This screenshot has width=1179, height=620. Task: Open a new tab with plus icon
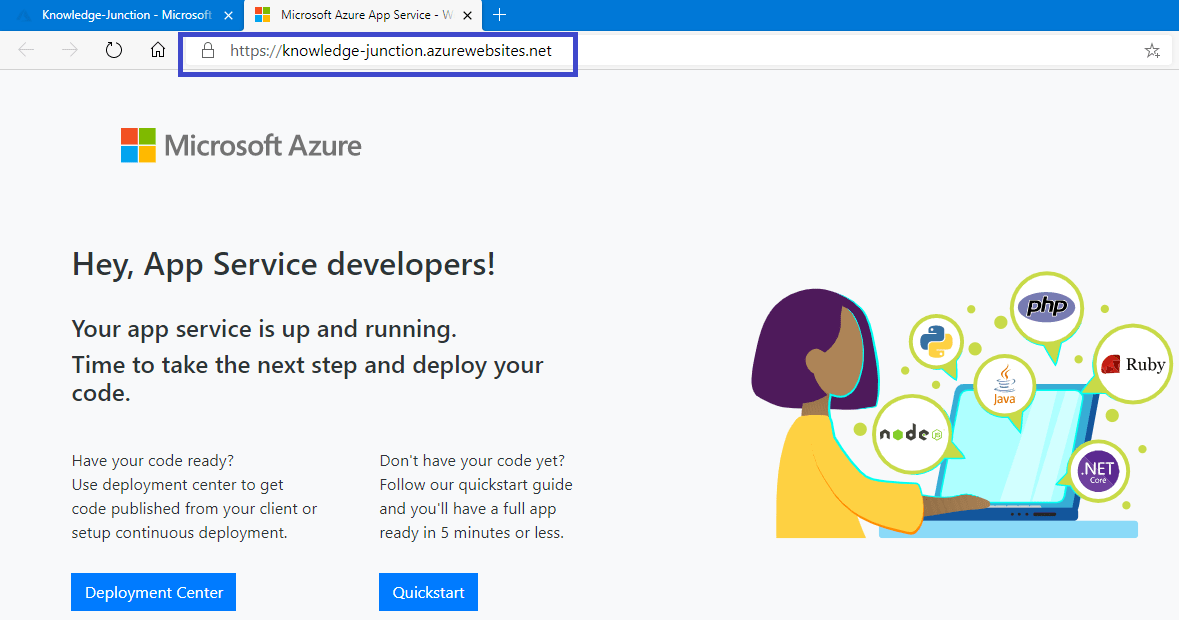[499, 14]
